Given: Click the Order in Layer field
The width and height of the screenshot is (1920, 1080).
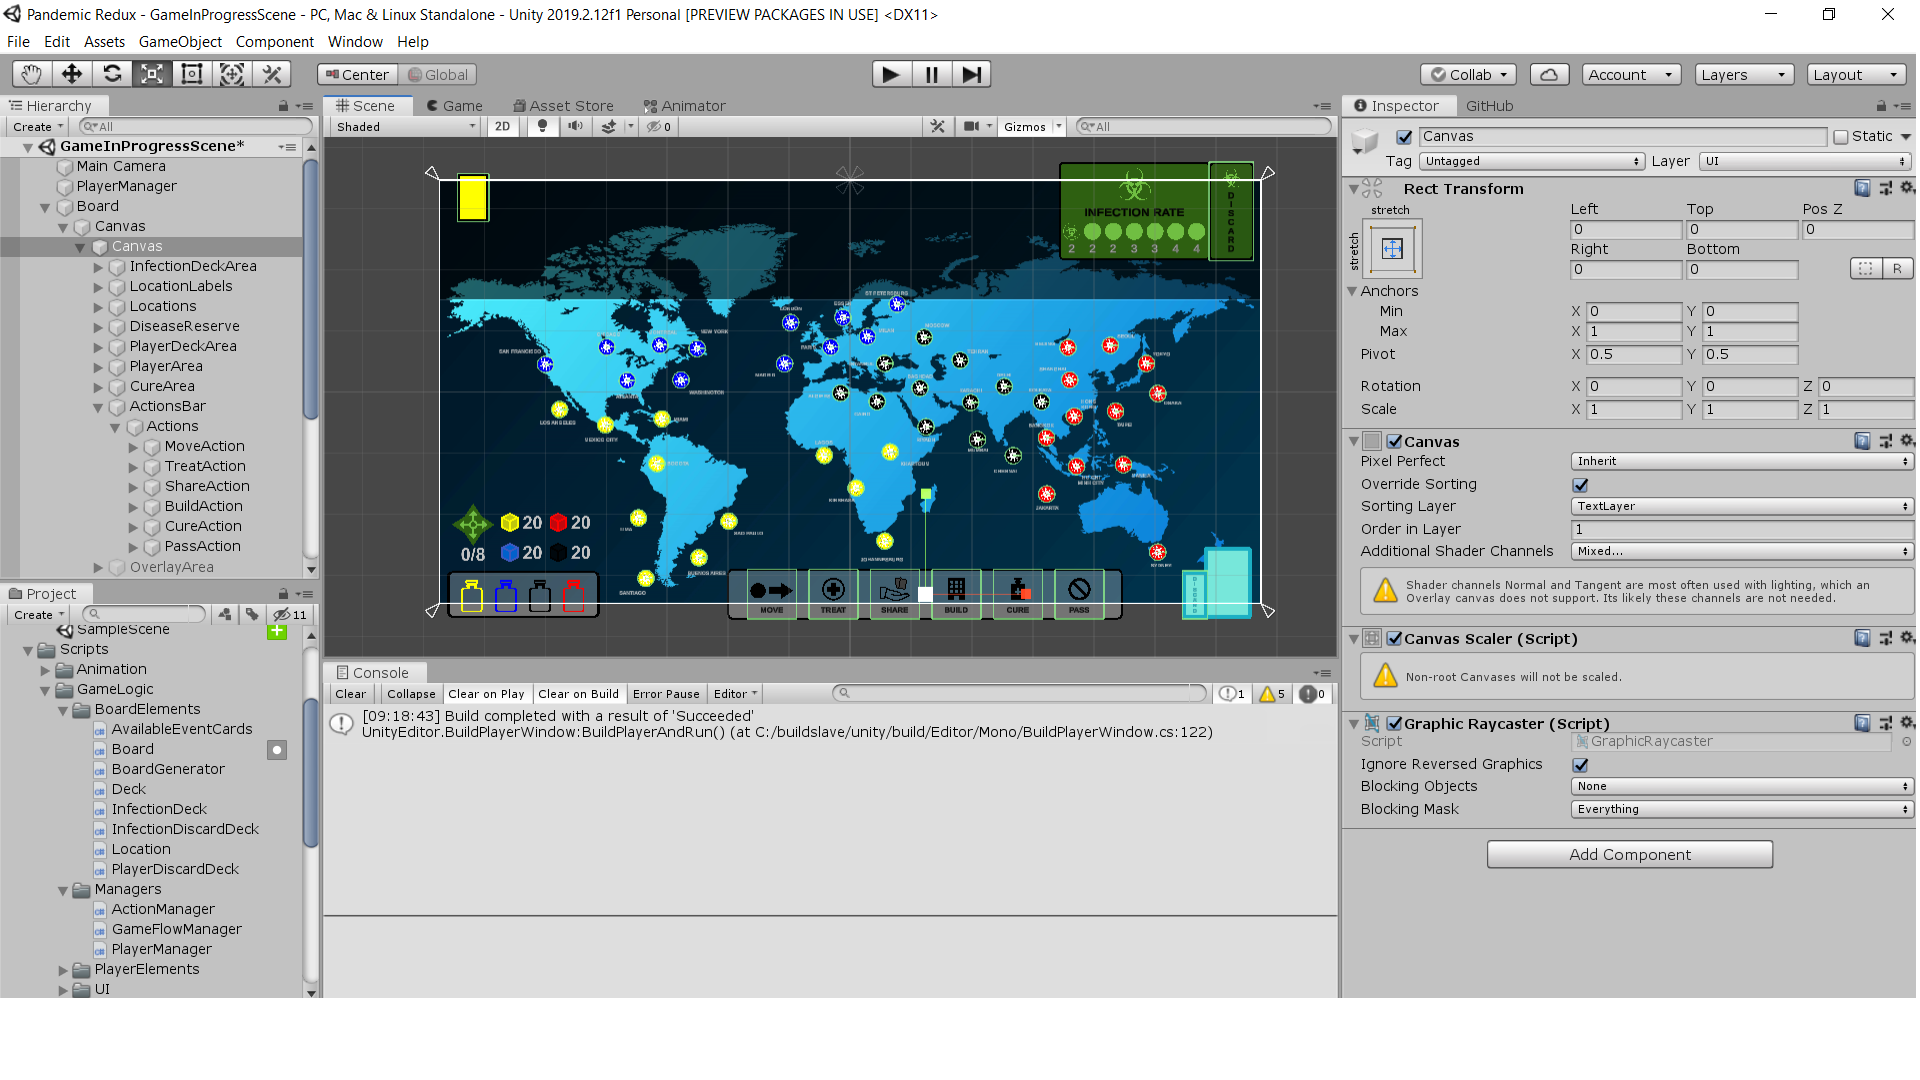Looking at the screenshot, I should (1742, 529).
